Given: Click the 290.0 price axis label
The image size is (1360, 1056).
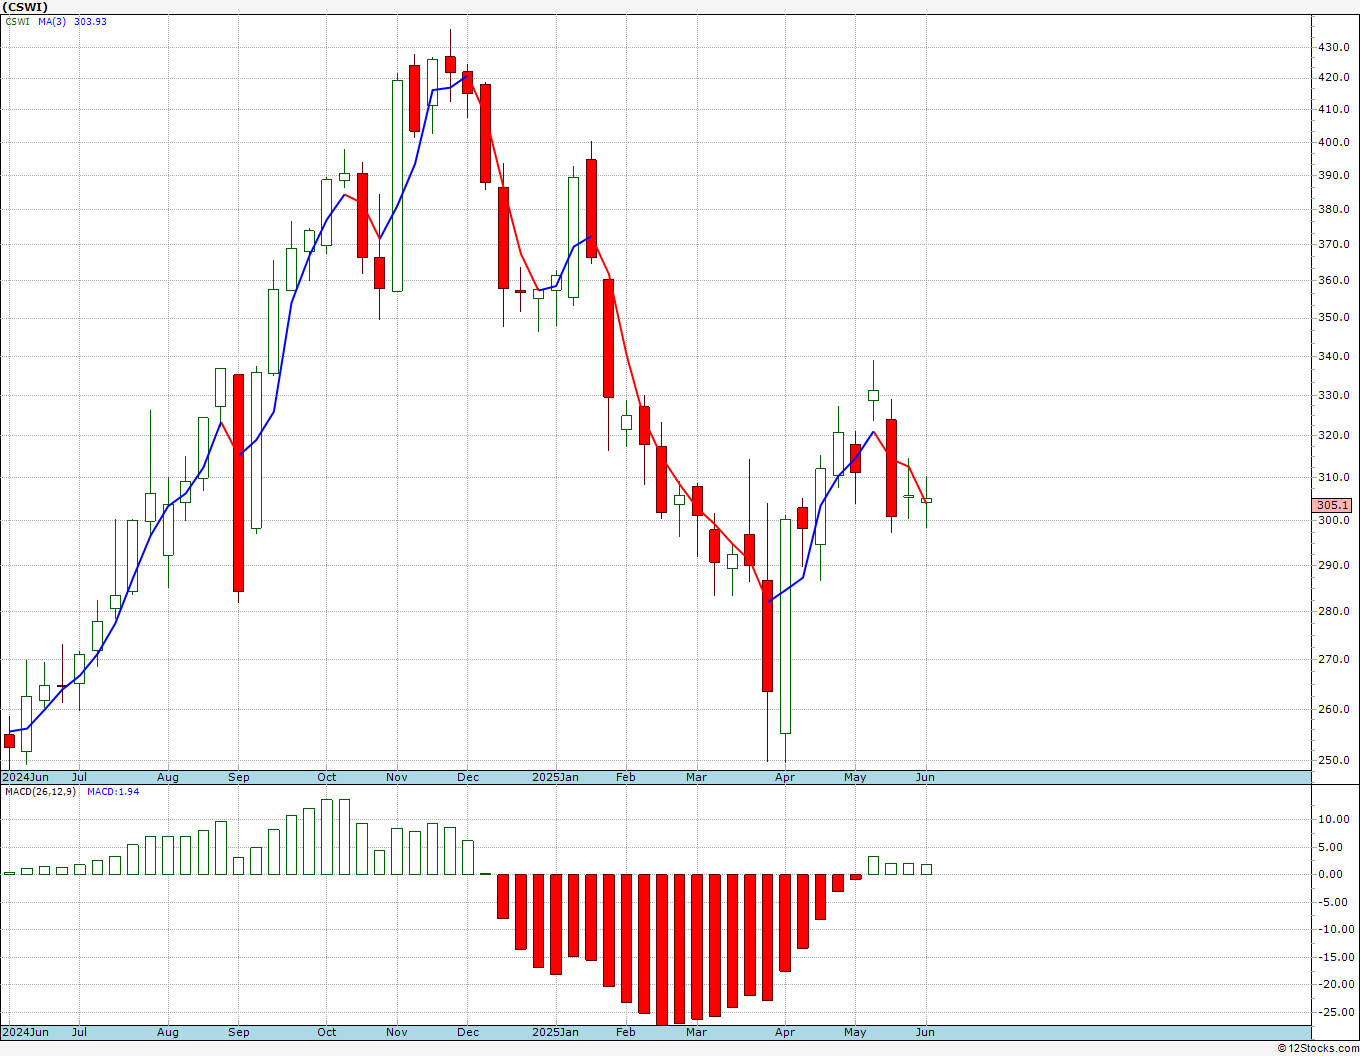Looking at the screenshot, I should coord(1334,566).
